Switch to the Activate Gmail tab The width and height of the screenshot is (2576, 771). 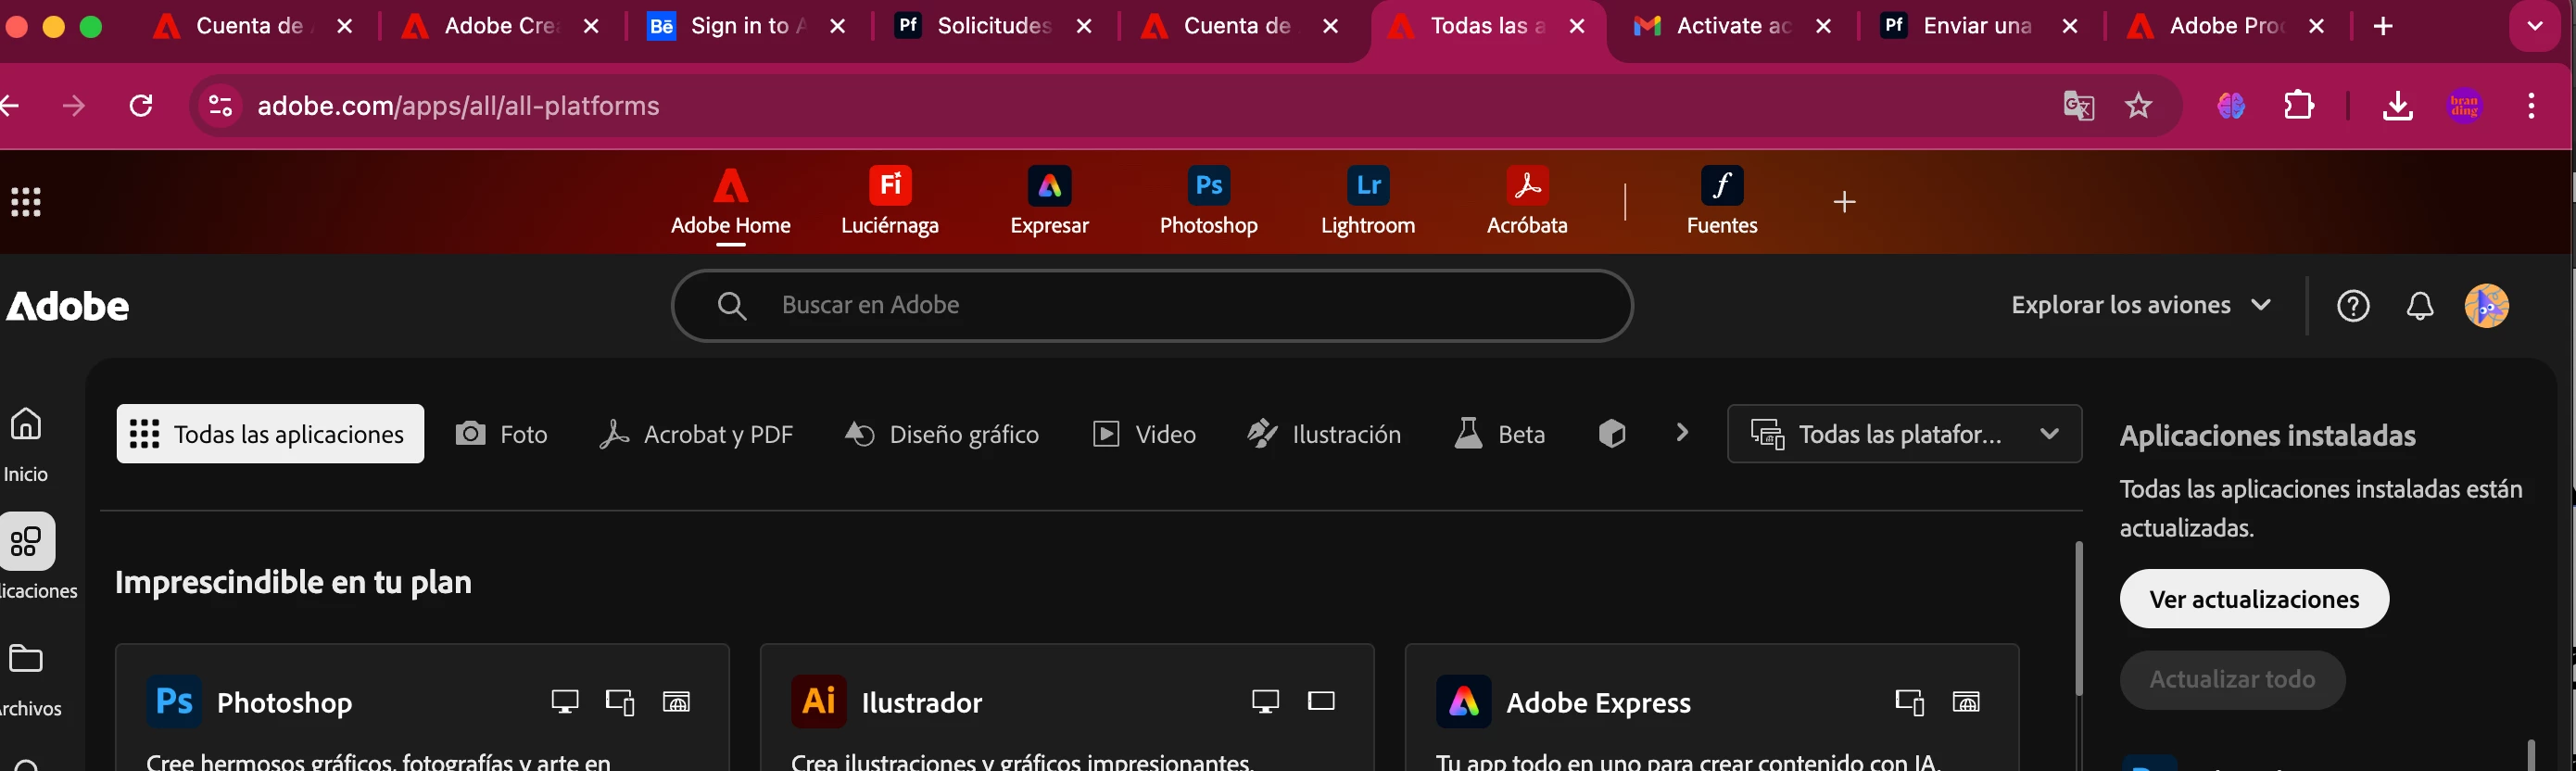point(1733,26)
